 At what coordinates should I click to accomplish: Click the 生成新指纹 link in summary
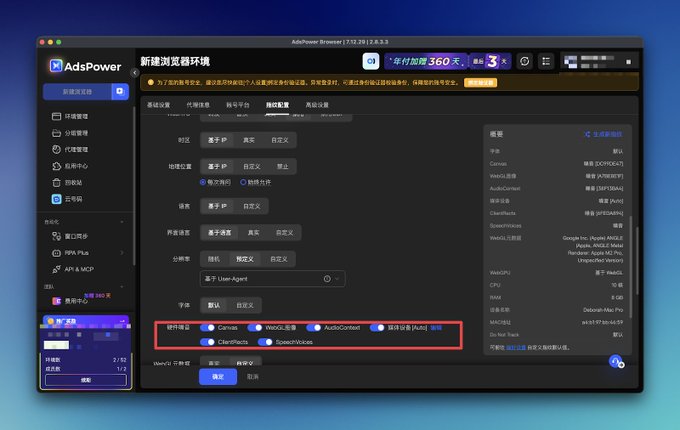point(607,134)
